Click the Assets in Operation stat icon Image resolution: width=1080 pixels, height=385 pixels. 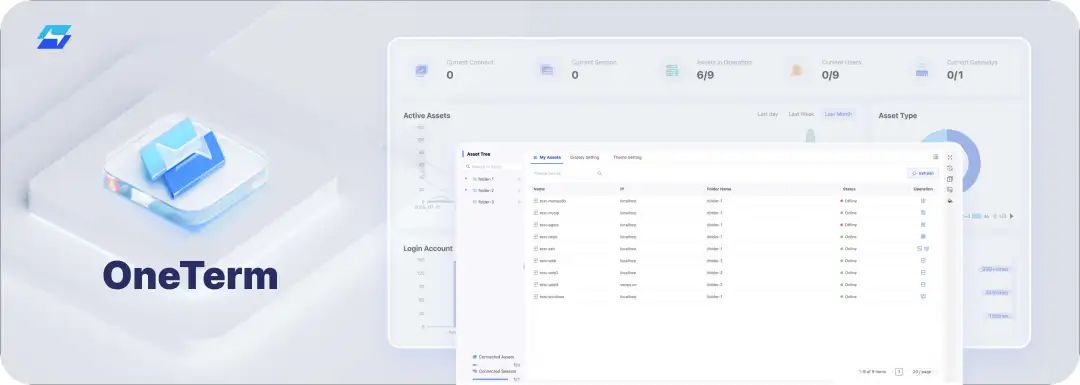point(672,70)
